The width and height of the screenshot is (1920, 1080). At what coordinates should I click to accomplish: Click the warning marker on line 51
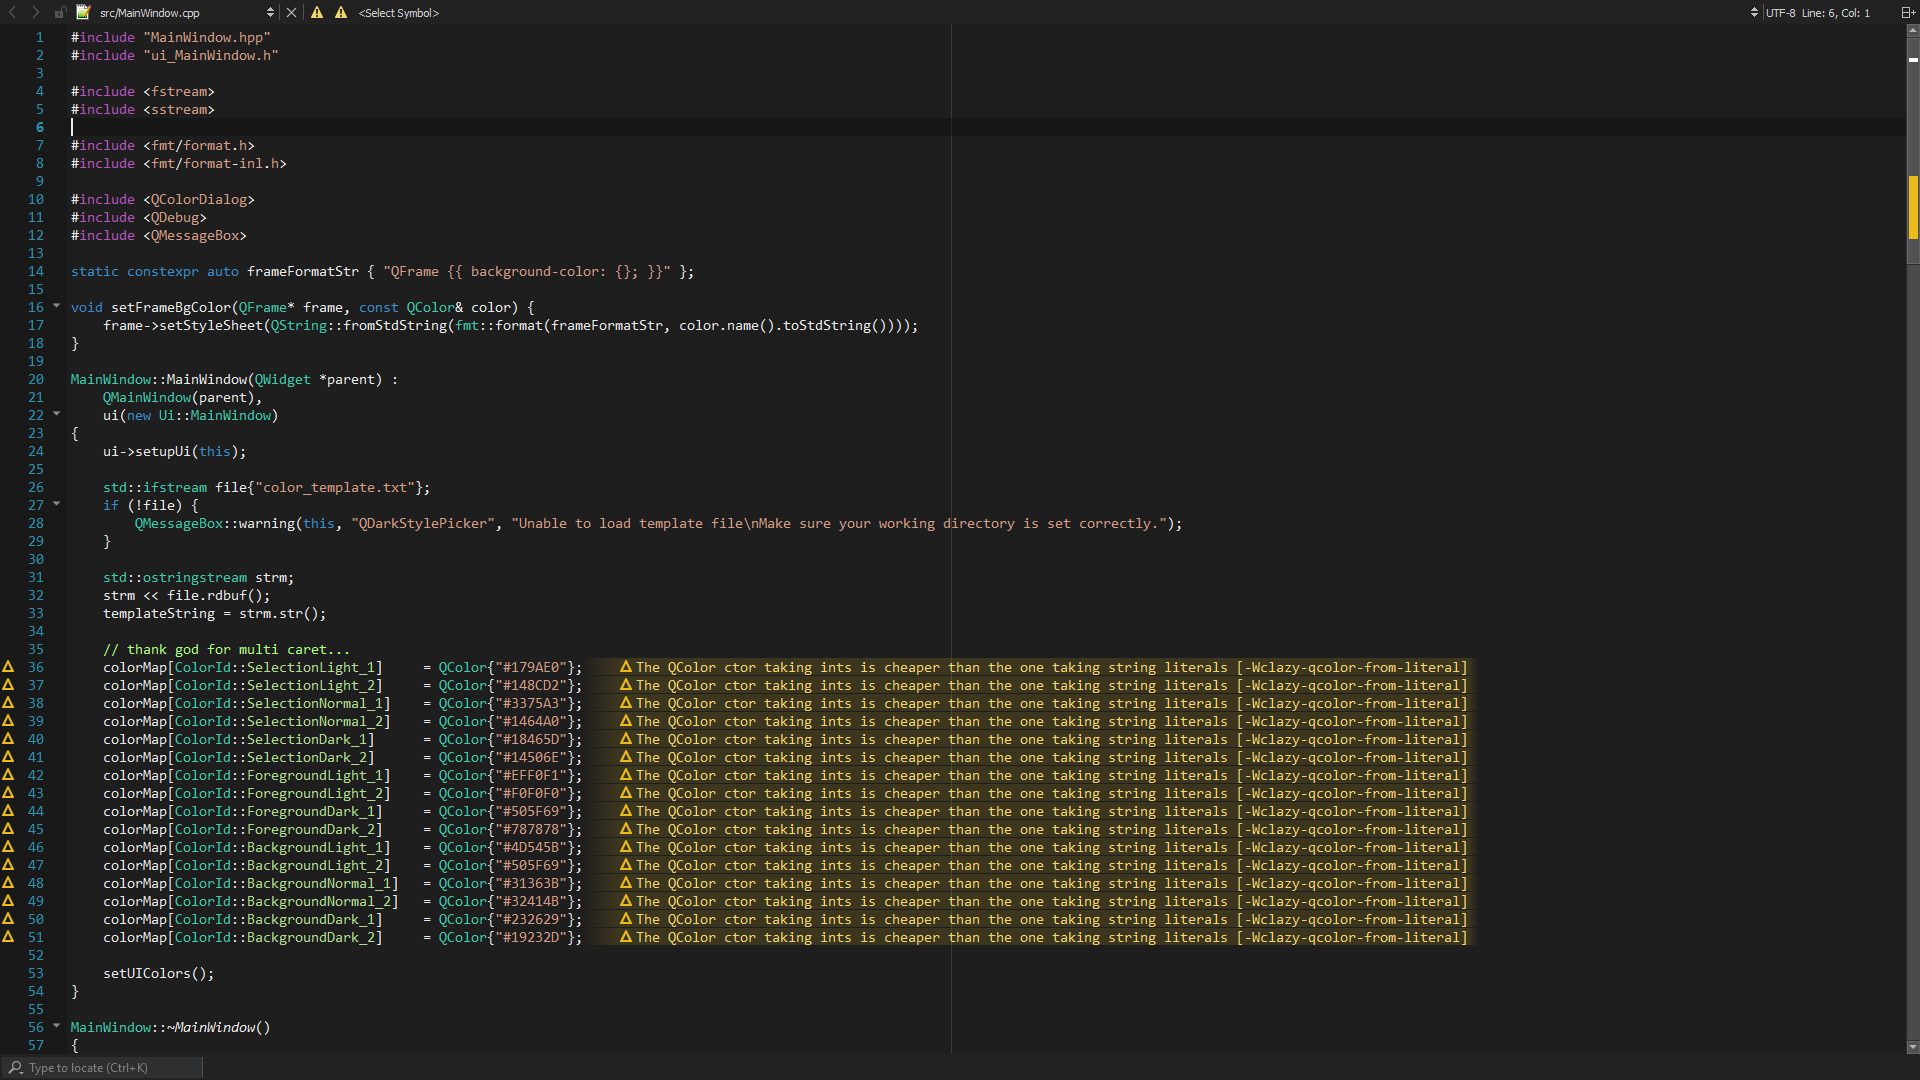point(8,937)
